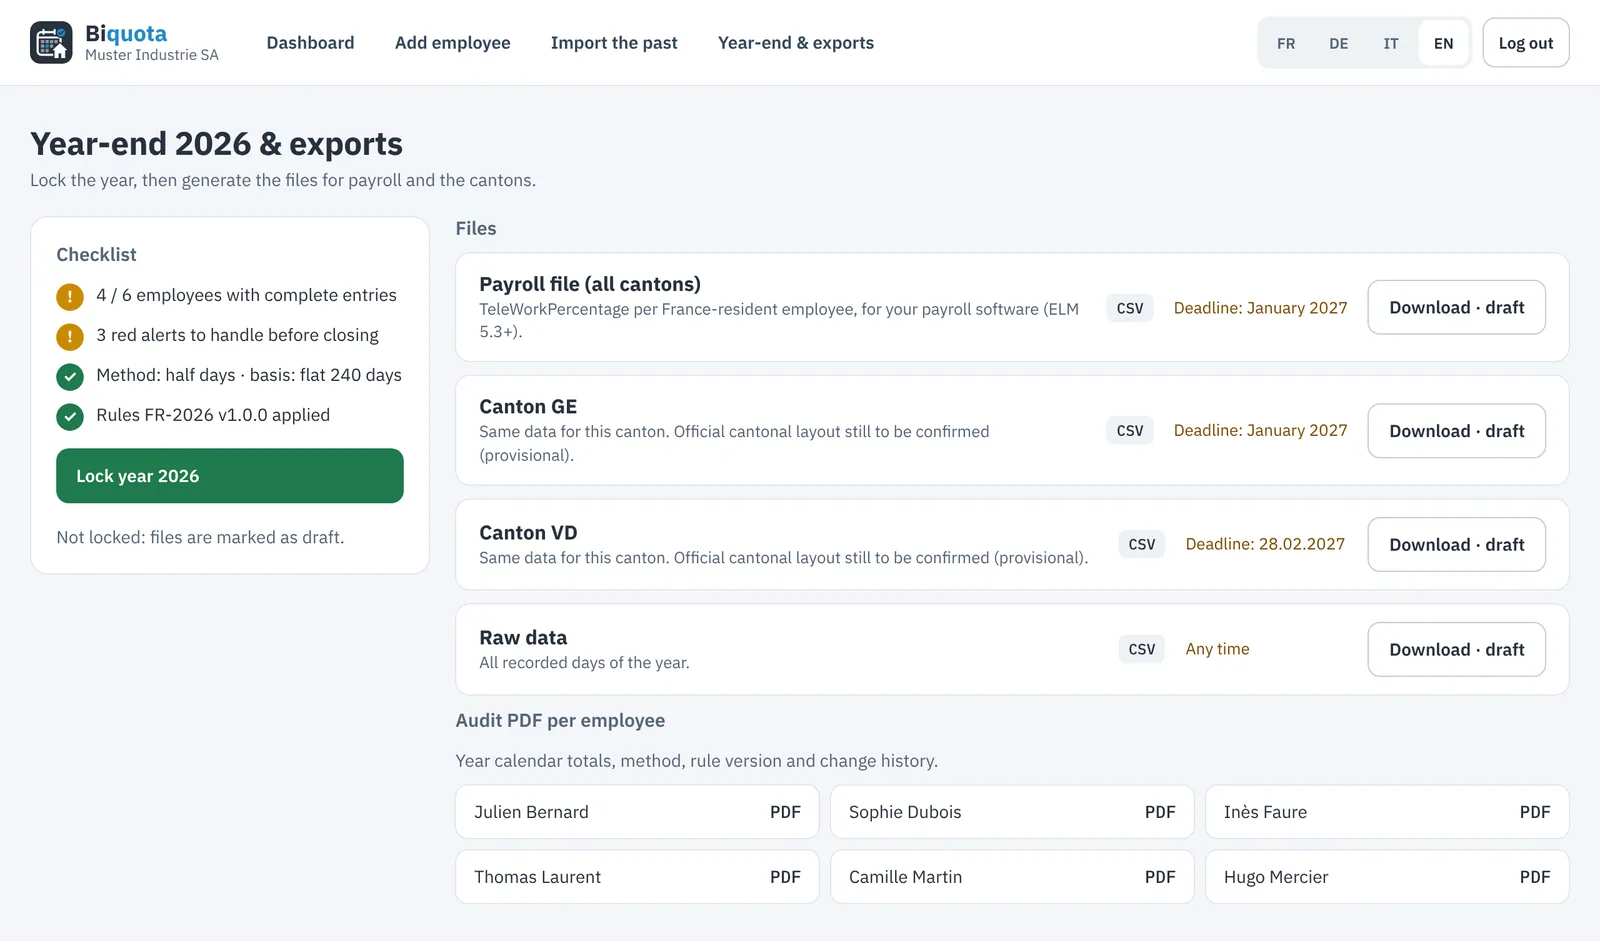Click 'Audit PDF per employee' heading
Screen dimensions: 1600x941
pyautogui.click(x=560, y=721)
